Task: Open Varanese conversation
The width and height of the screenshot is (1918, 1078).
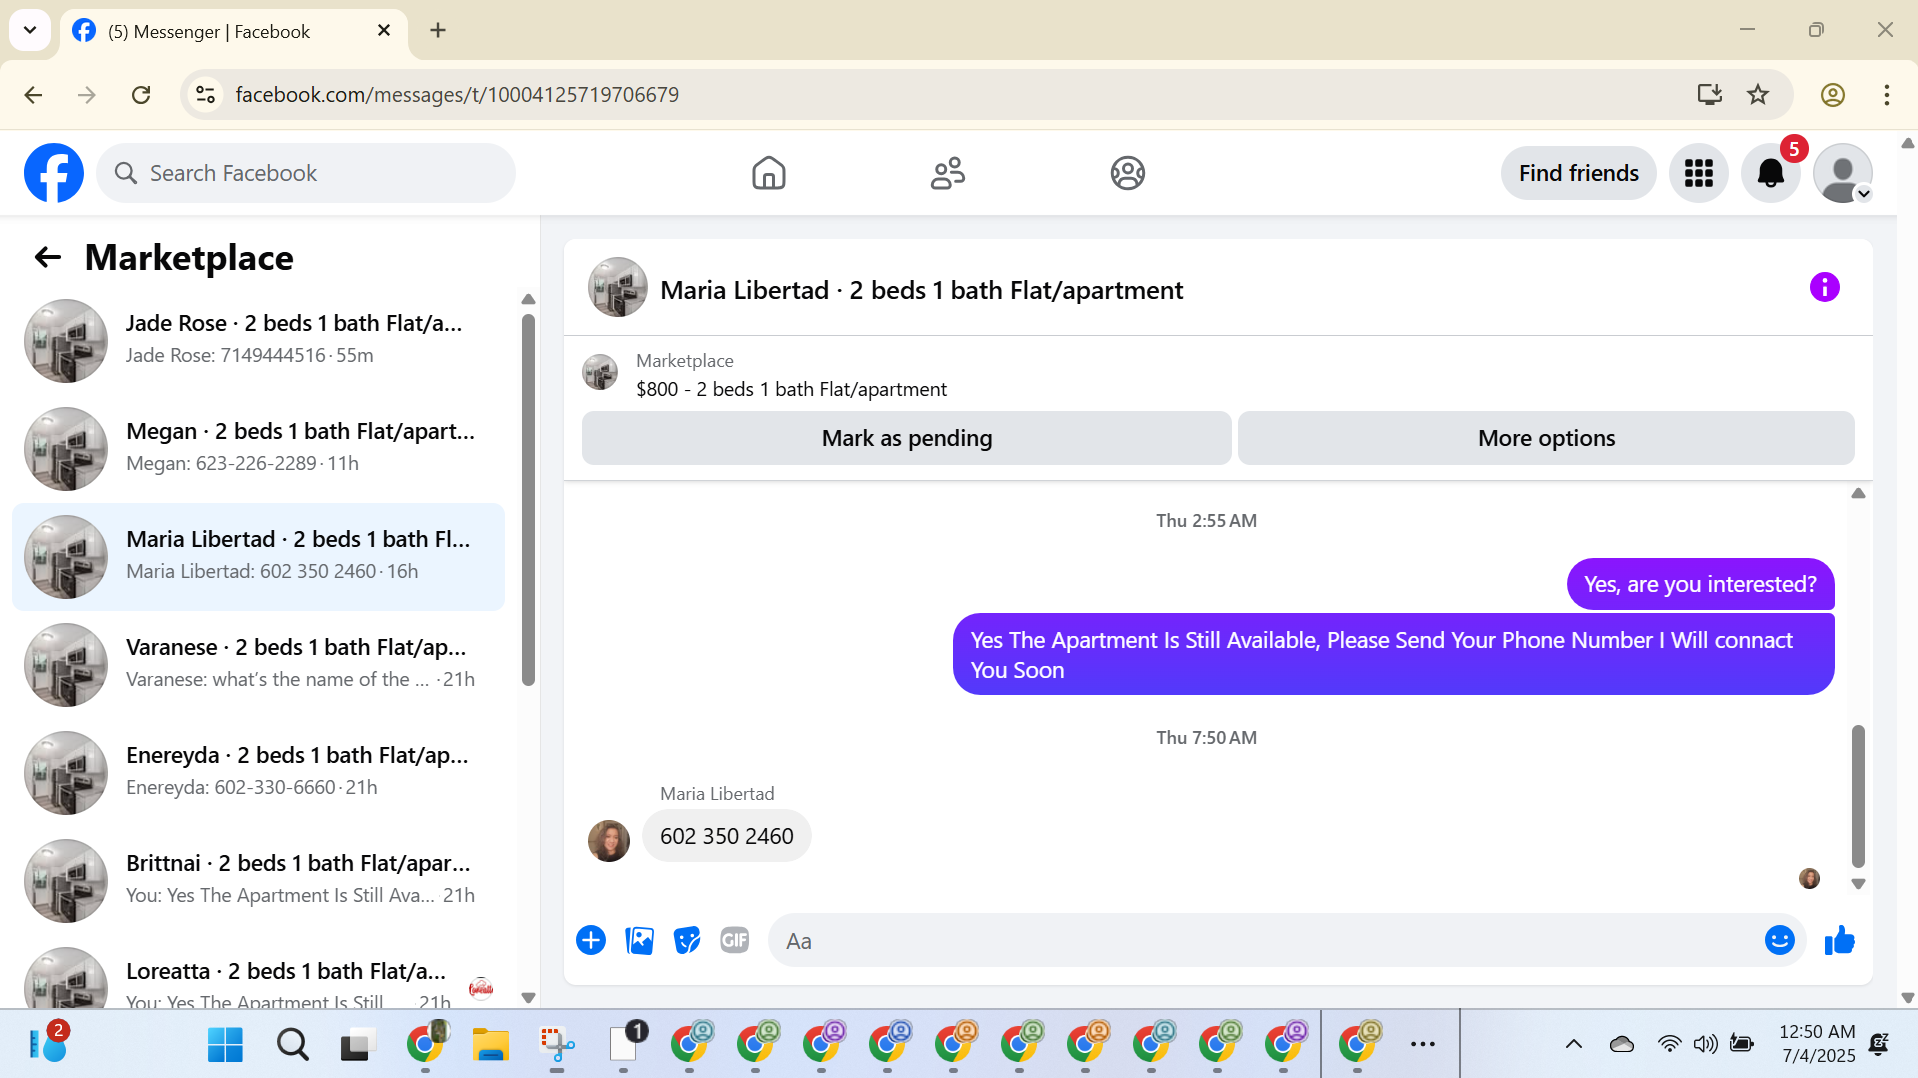Action: [258, 665]
